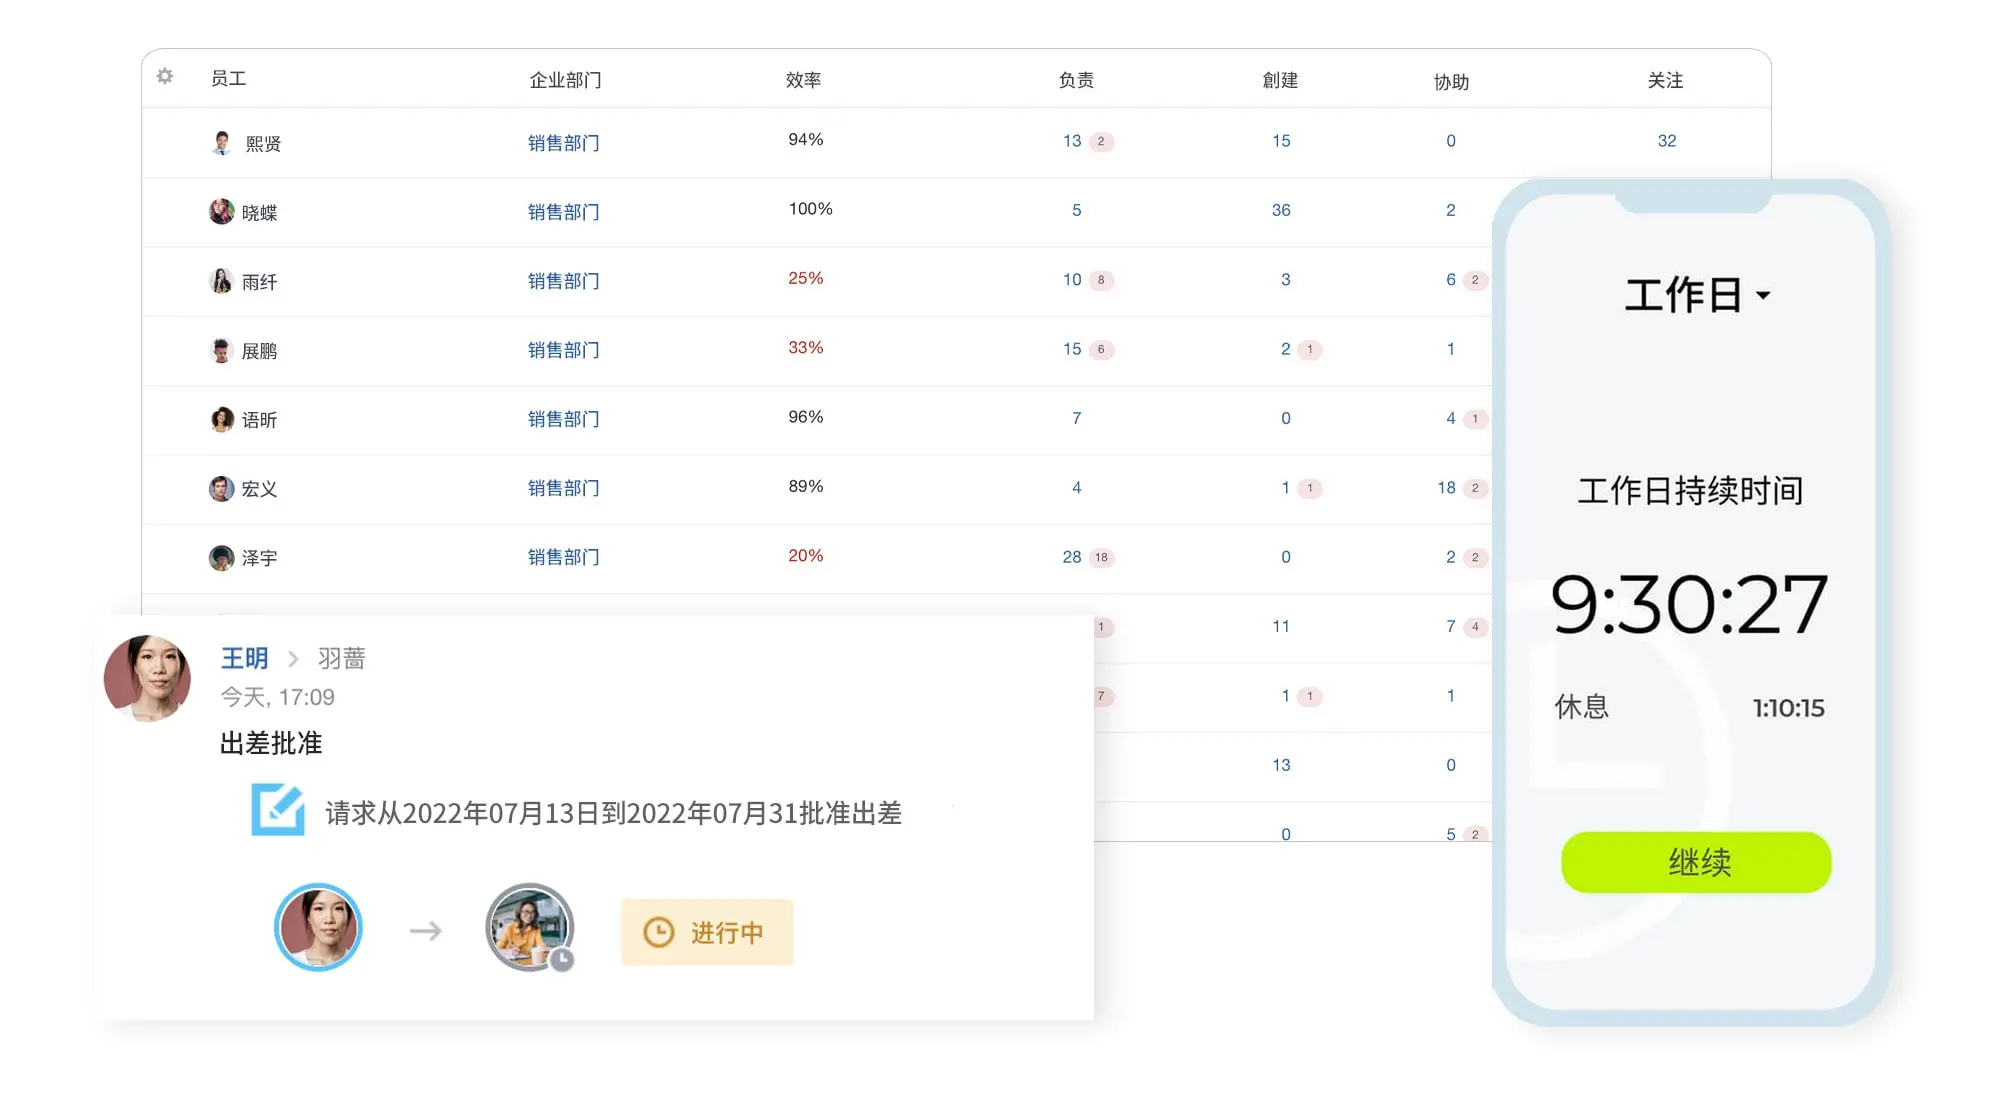Viewport: 2000px width, 1094px height.
Task: Open 销售部门 link in 雨纤's row
Action: coord(564,281)
